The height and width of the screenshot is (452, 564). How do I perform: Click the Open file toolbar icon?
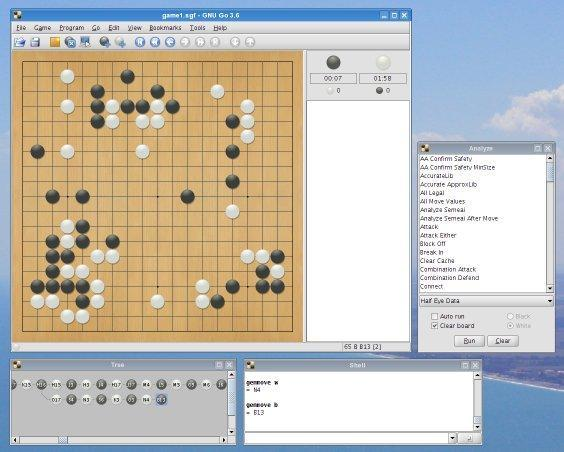[19, 42]
